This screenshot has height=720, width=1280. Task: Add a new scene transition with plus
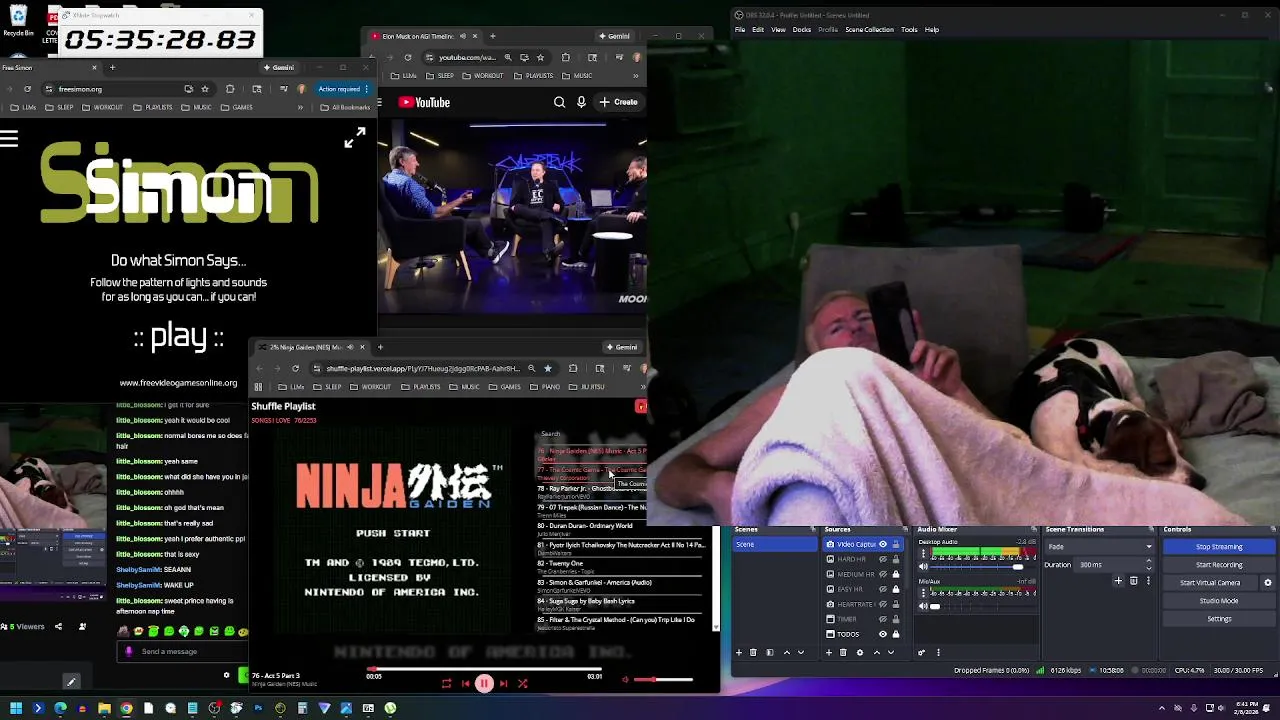click(1118, 581)
